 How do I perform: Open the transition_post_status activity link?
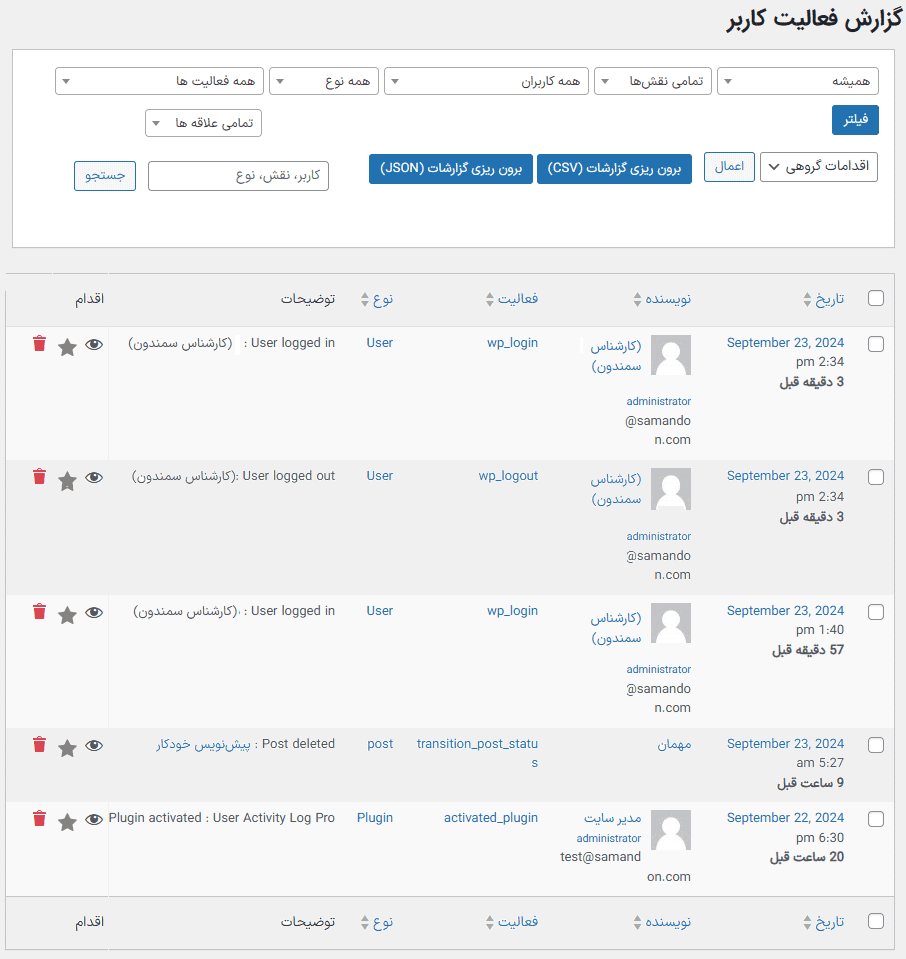tap(477, 753)
